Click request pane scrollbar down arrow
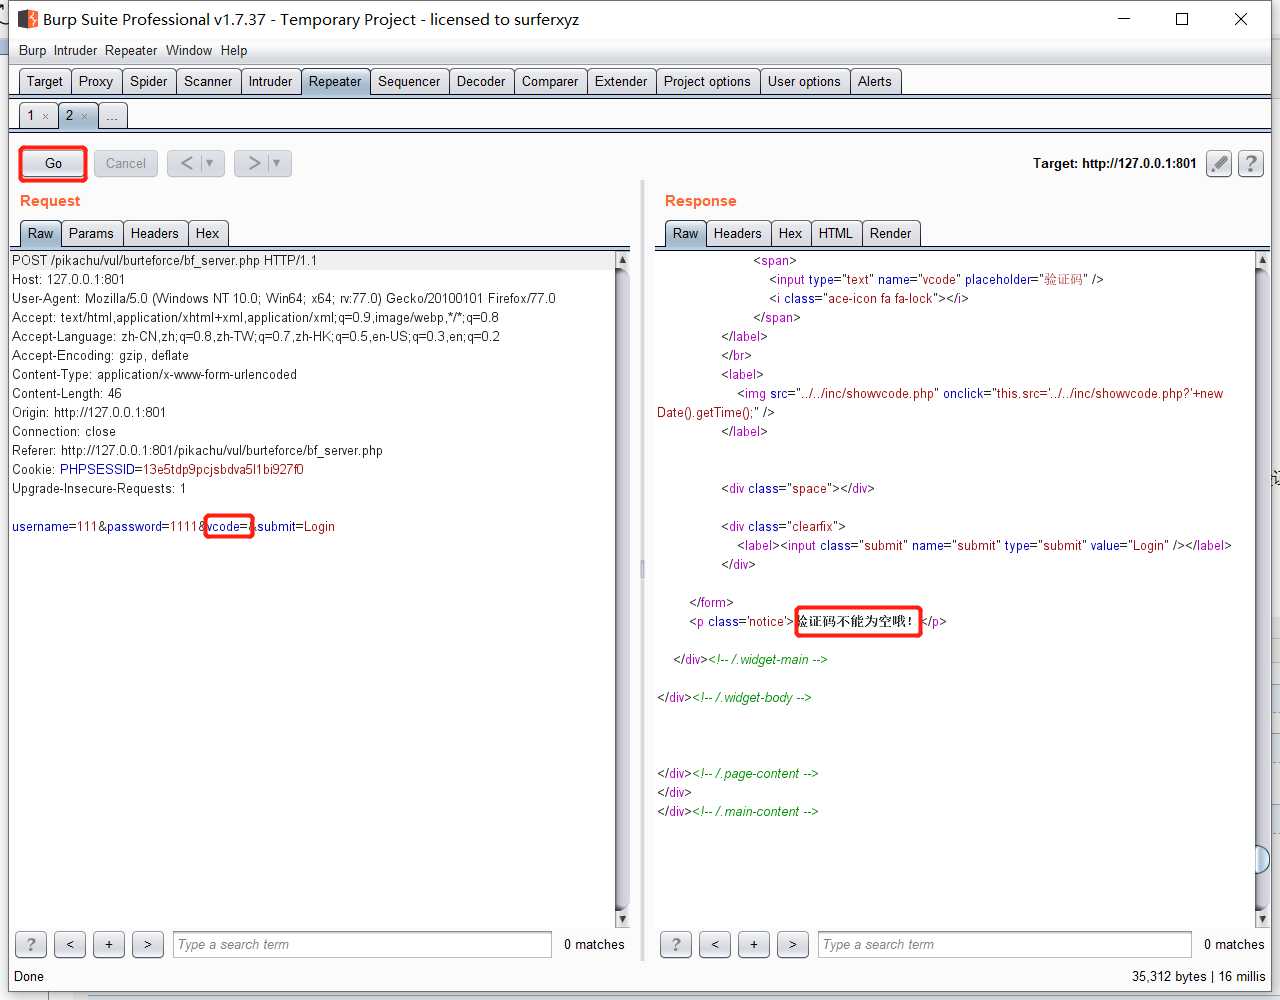Viewport: 1280px width, 1000px height. click(x=622, y=918)
